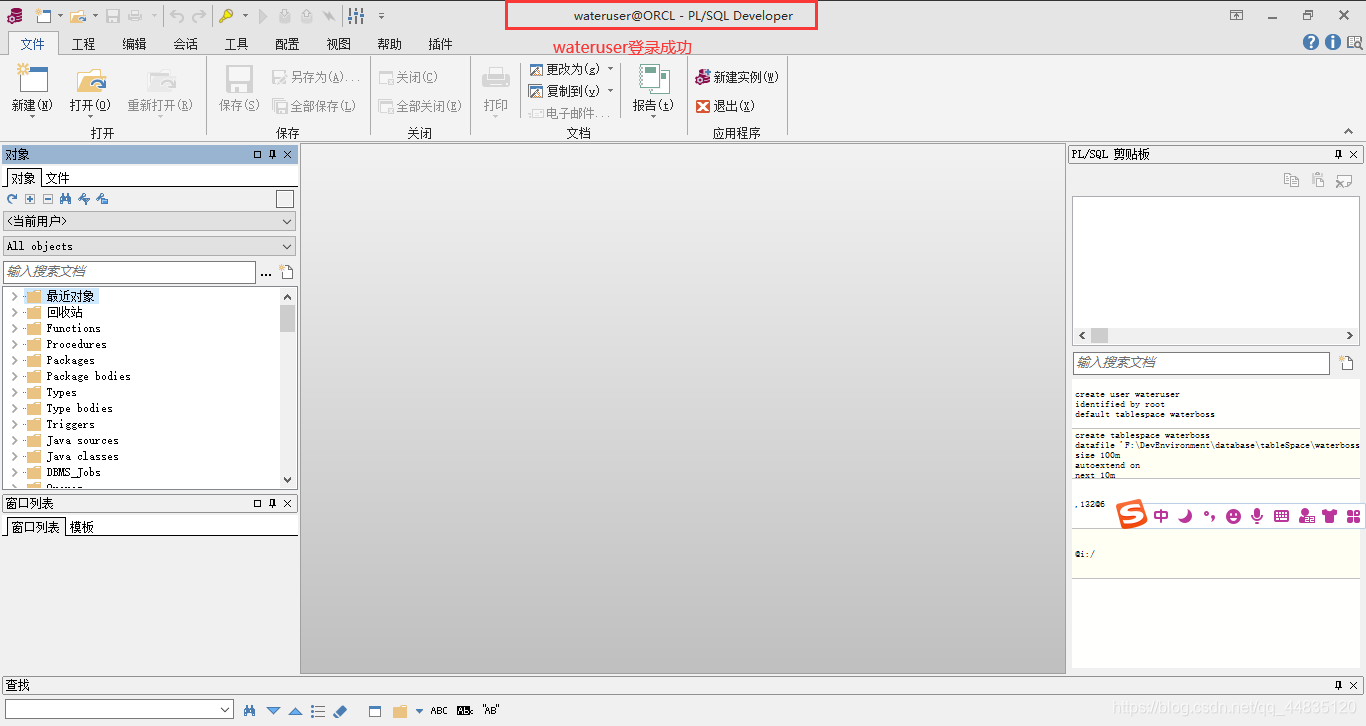The height and width of the screenshot is (726, 1366).
Task: Click the list results icon in 查找 bar
Action: pyautogui.click(x=318, y=711)
